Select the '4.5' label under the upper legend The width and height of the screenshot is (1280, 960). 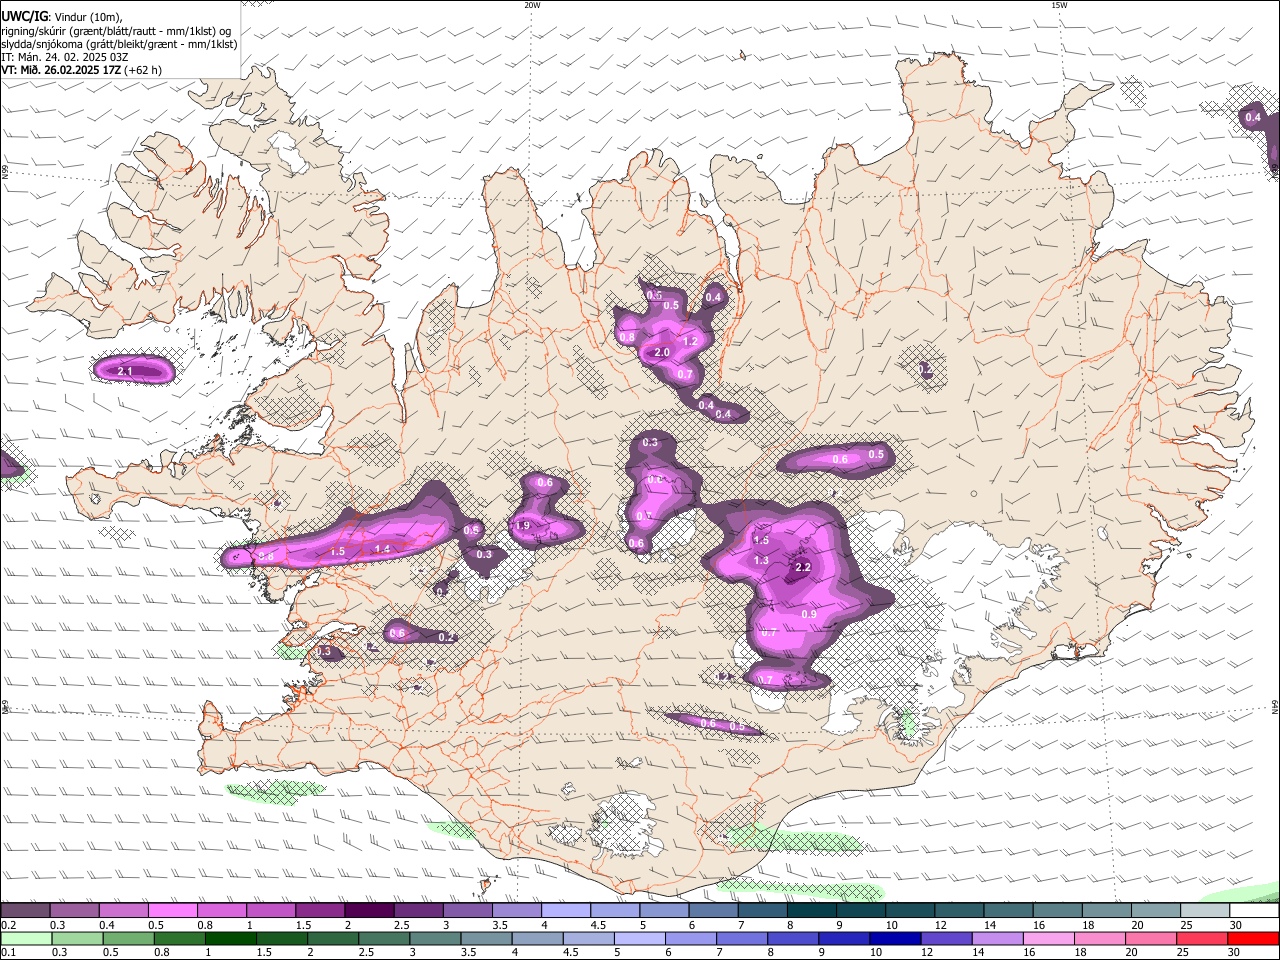tap(598, 925)
